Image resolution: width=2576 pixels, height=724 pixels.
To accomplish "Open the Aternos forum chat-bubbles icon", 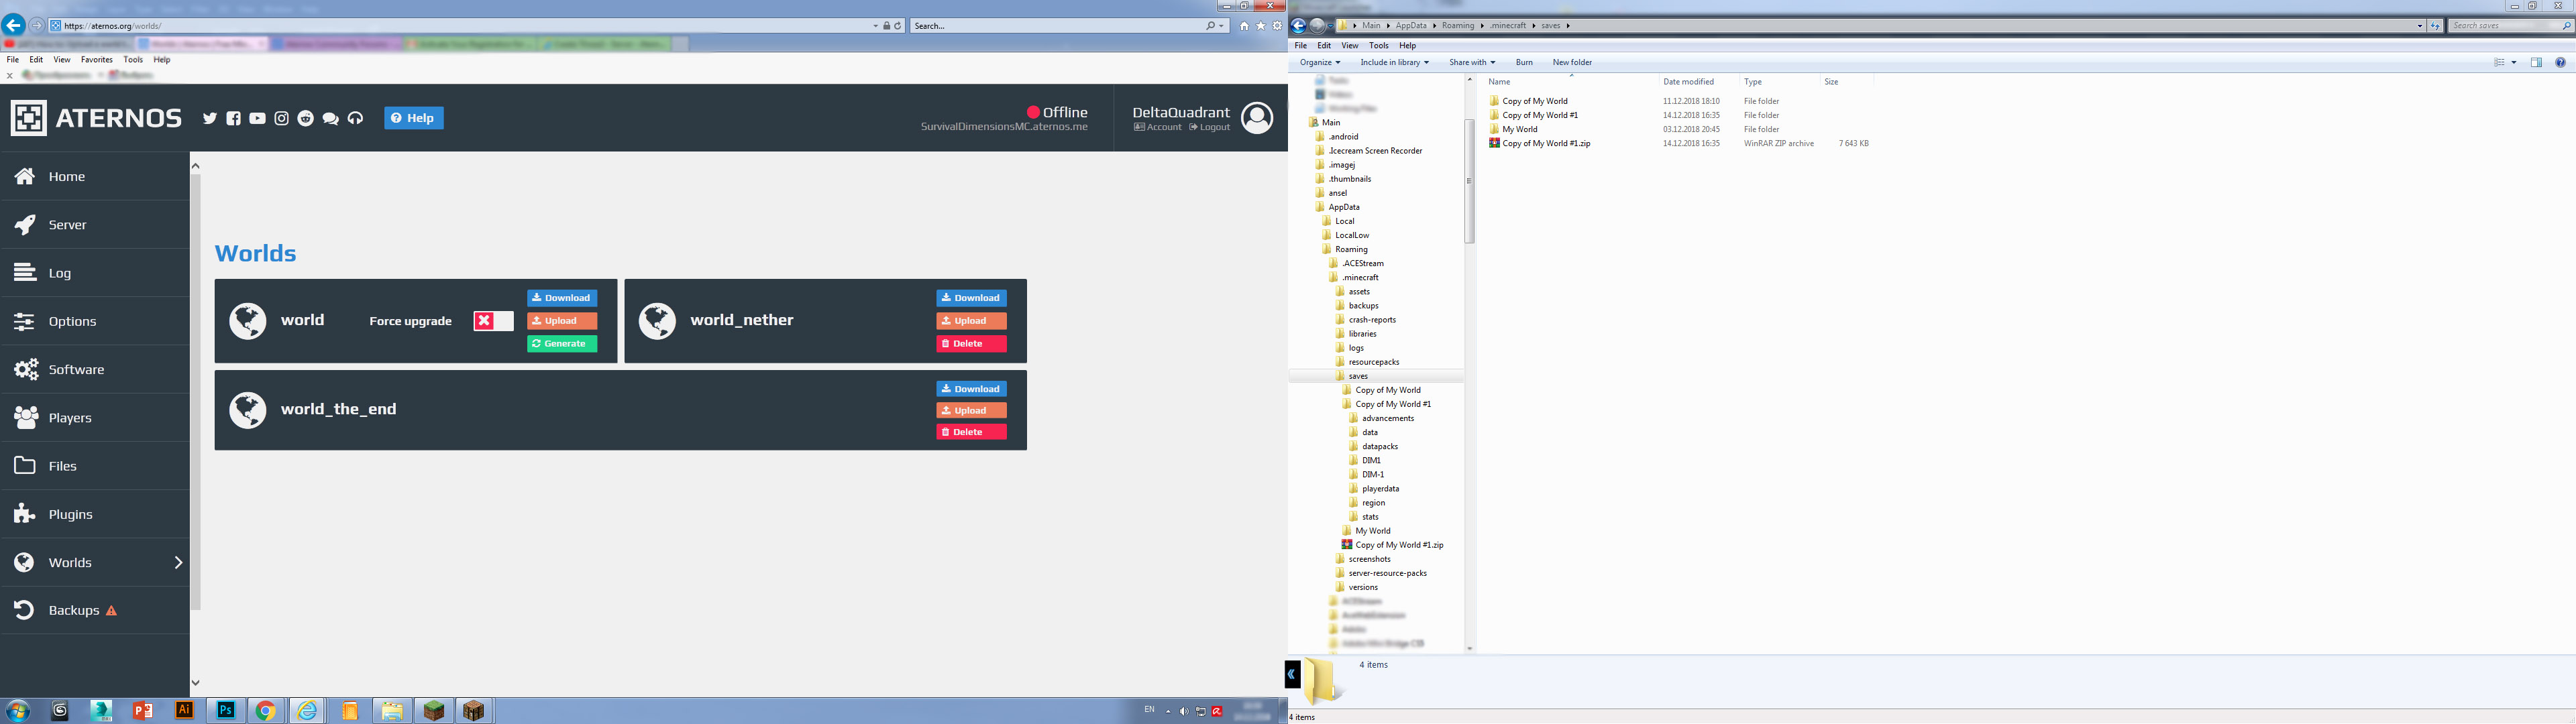I will [331, 118].
